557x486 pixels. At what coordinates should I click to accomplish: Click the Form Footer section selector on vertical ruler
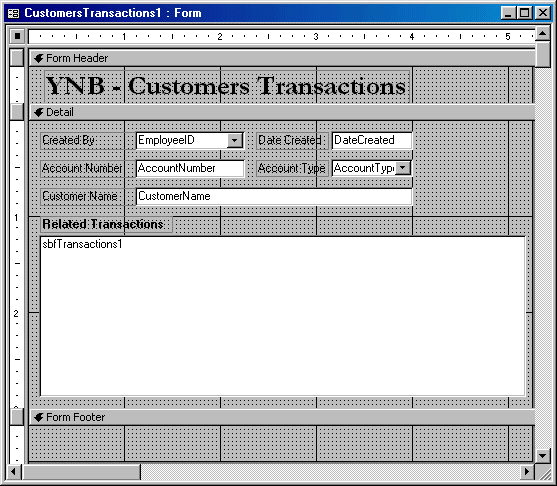(x=17, y=417)
